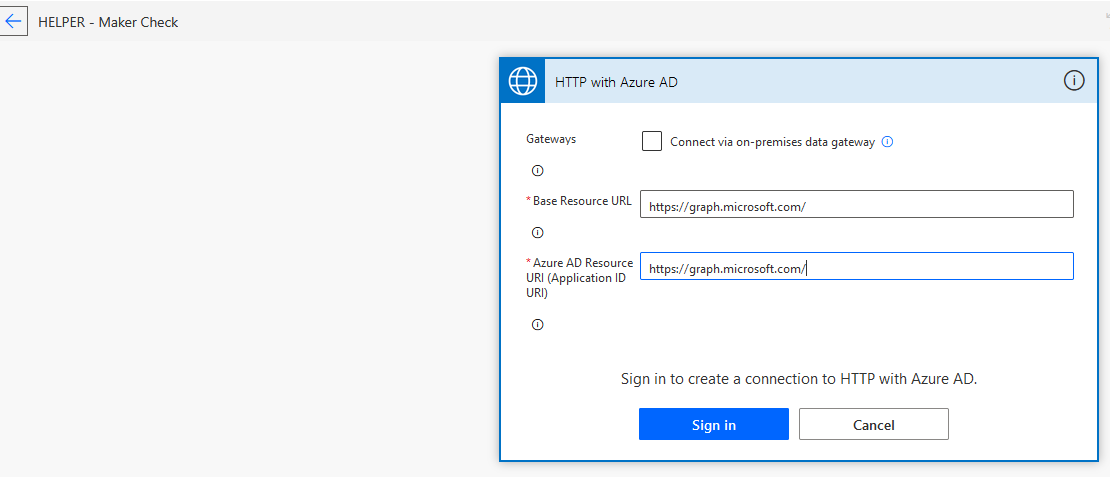Open info icon below Base Resource URL

tap(537, 232)
